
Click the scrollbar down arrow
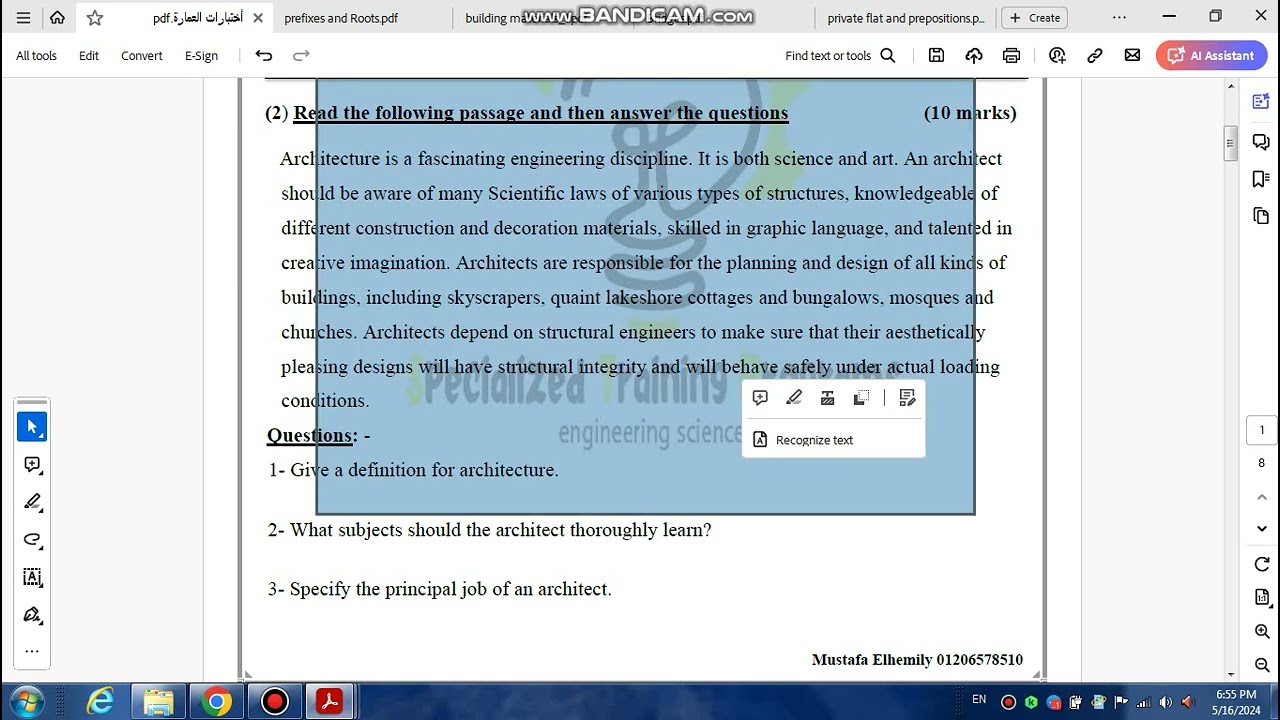[1231, 673]
